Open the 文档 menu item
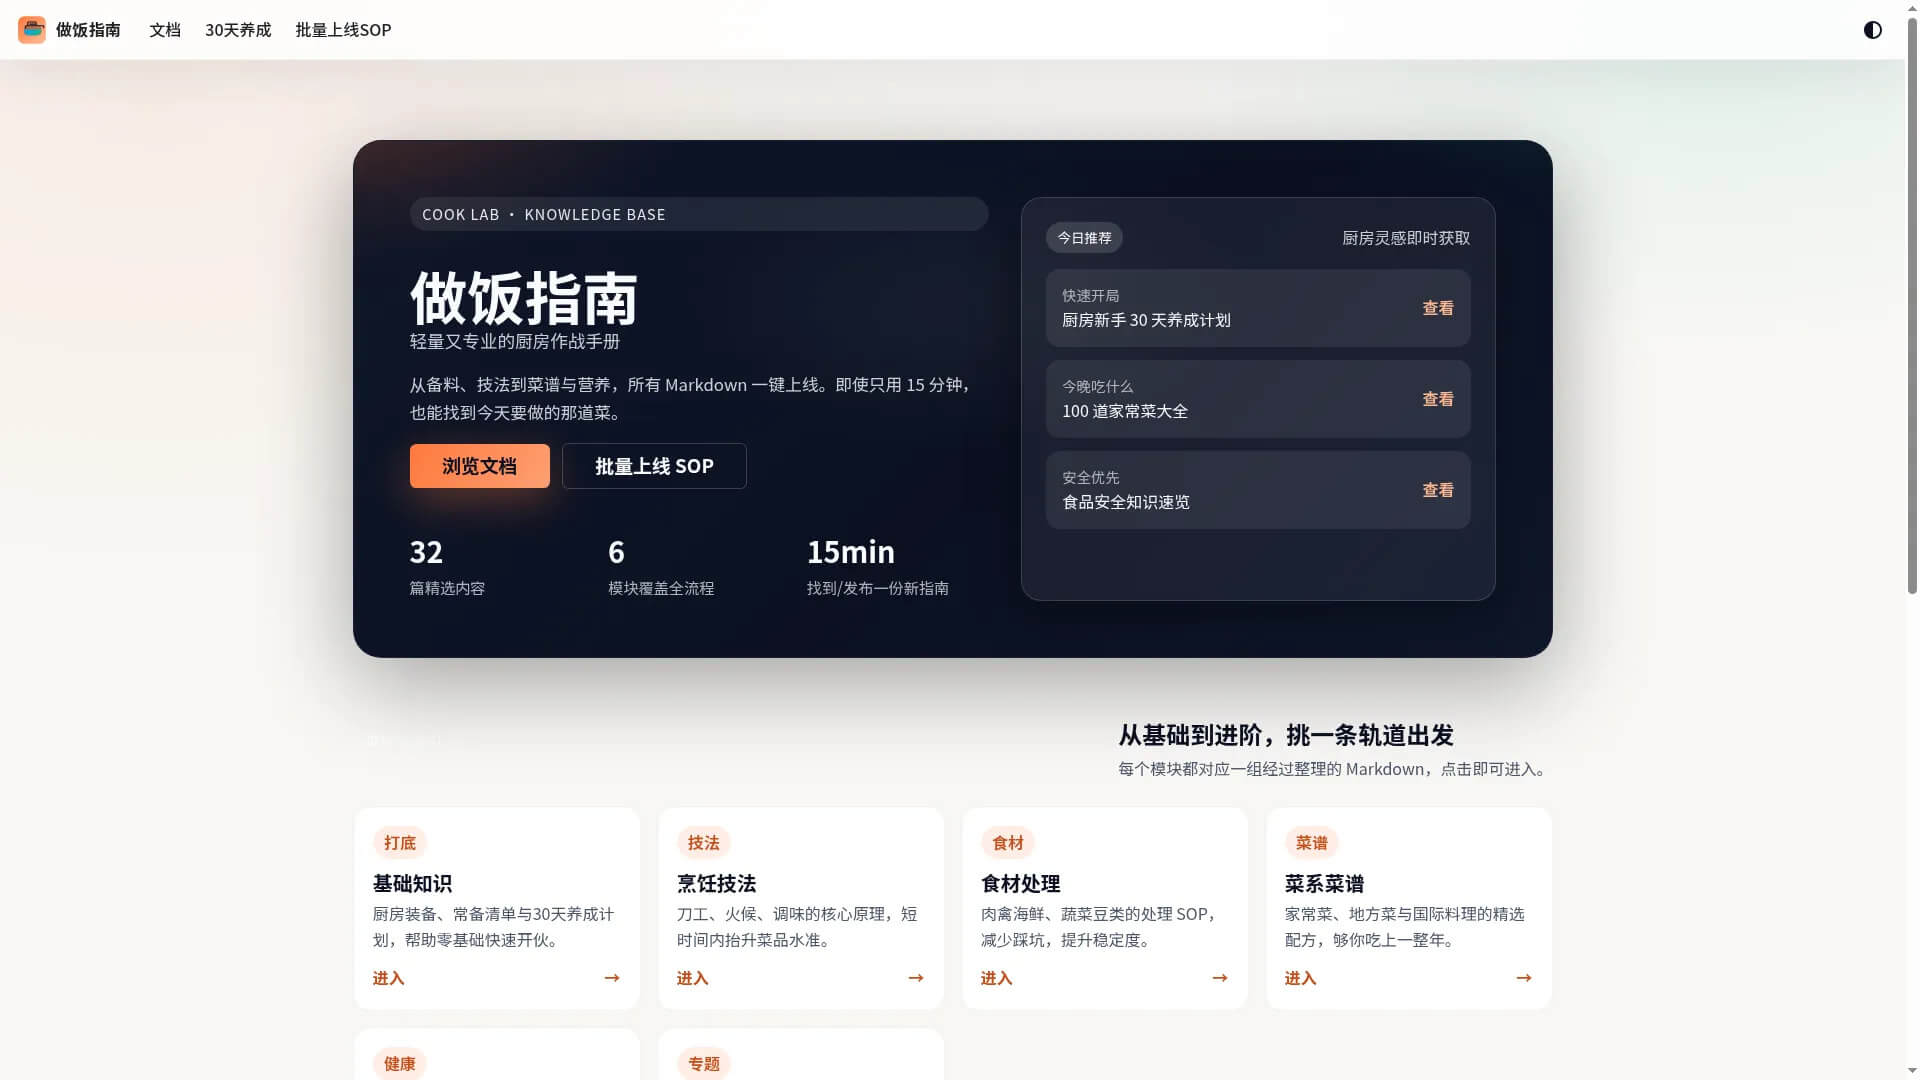 [x=164, y=30]
